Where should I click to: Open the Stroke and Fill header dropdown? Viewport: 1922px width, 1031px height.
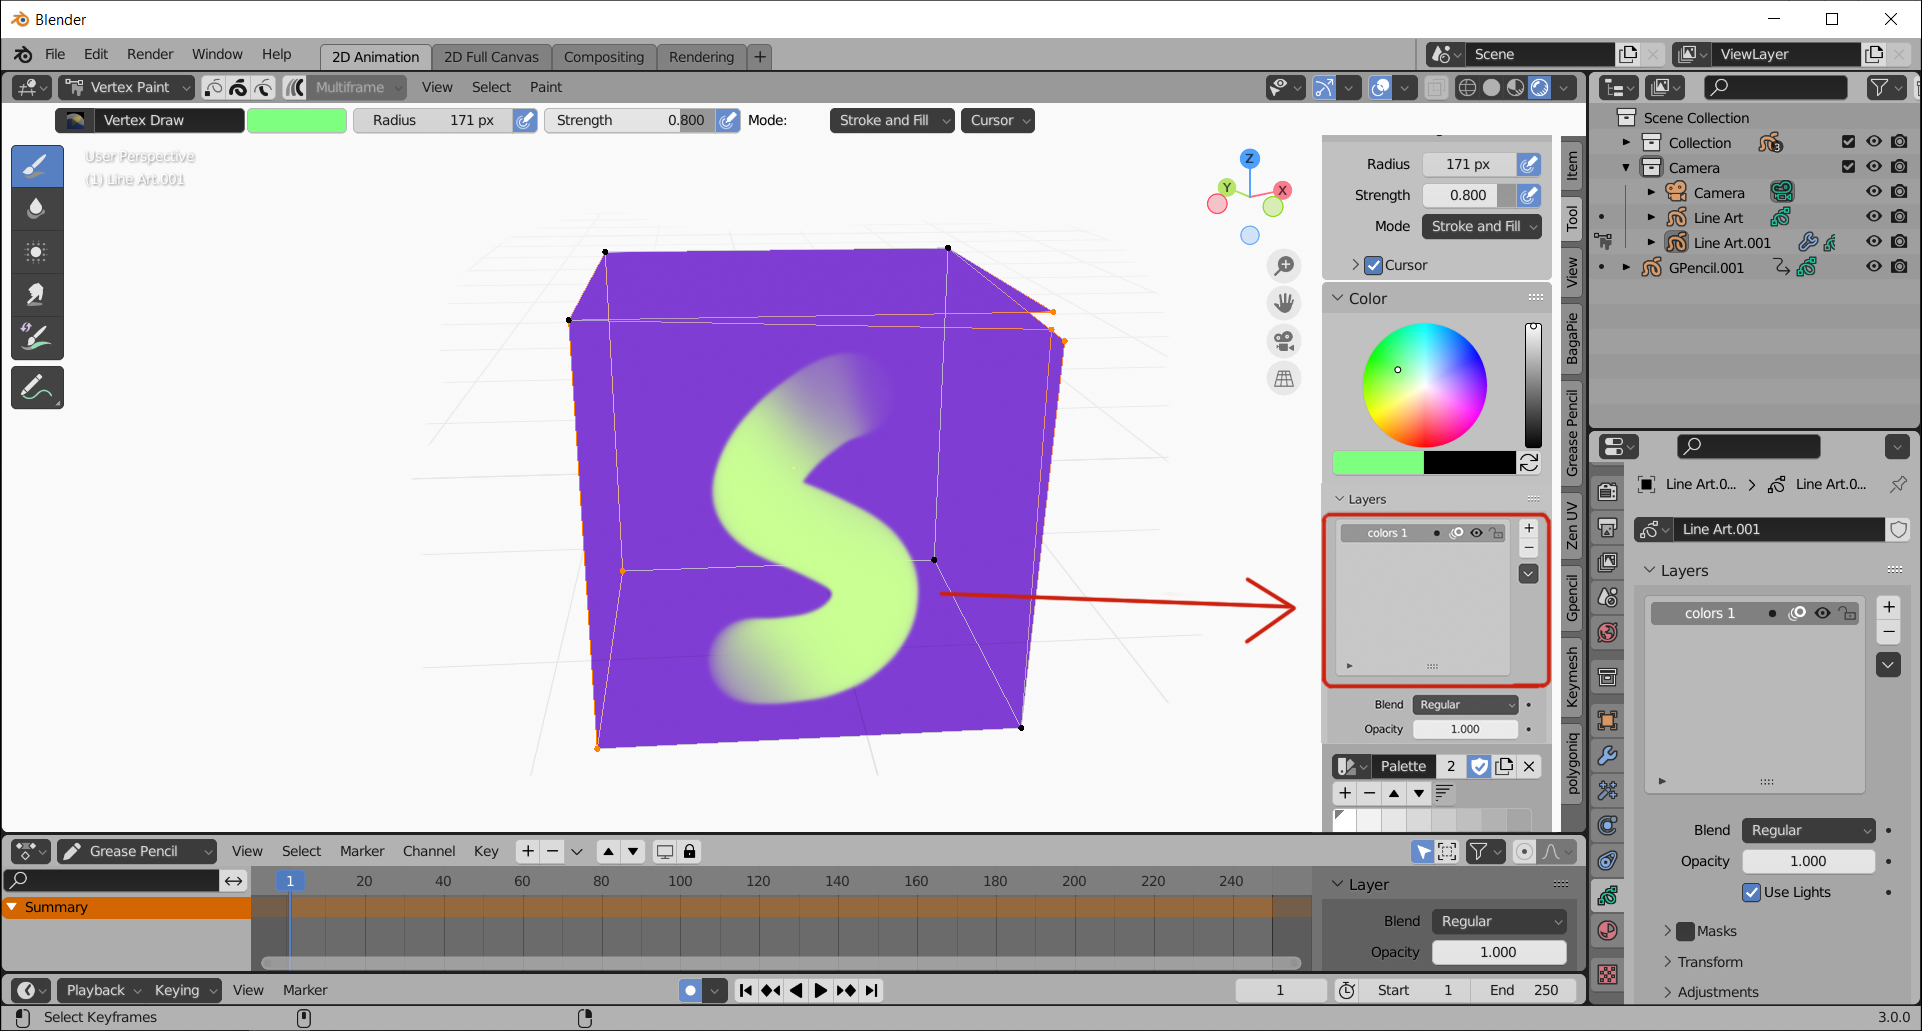pyautogui.click(x=892, y=120)
